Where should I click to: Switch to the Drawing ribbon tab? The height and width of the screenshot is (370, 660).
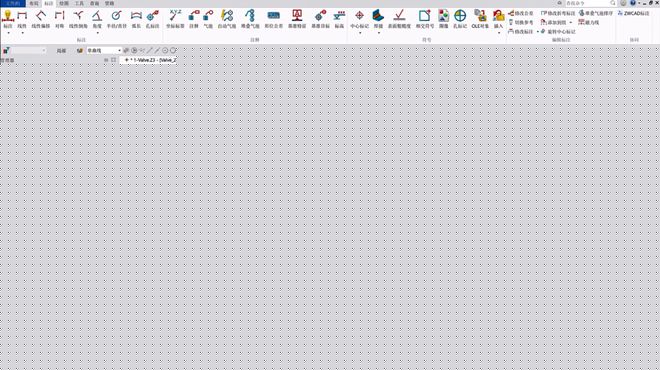(x=64, y=3)
